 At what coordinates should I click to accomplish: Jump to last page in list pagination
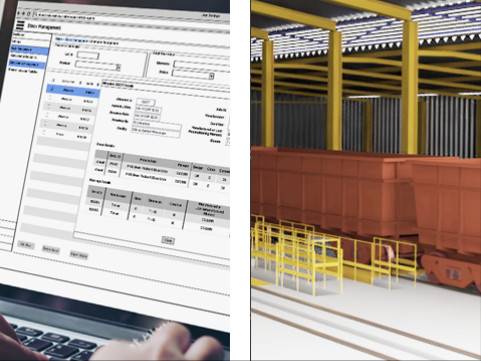(98, 84)
